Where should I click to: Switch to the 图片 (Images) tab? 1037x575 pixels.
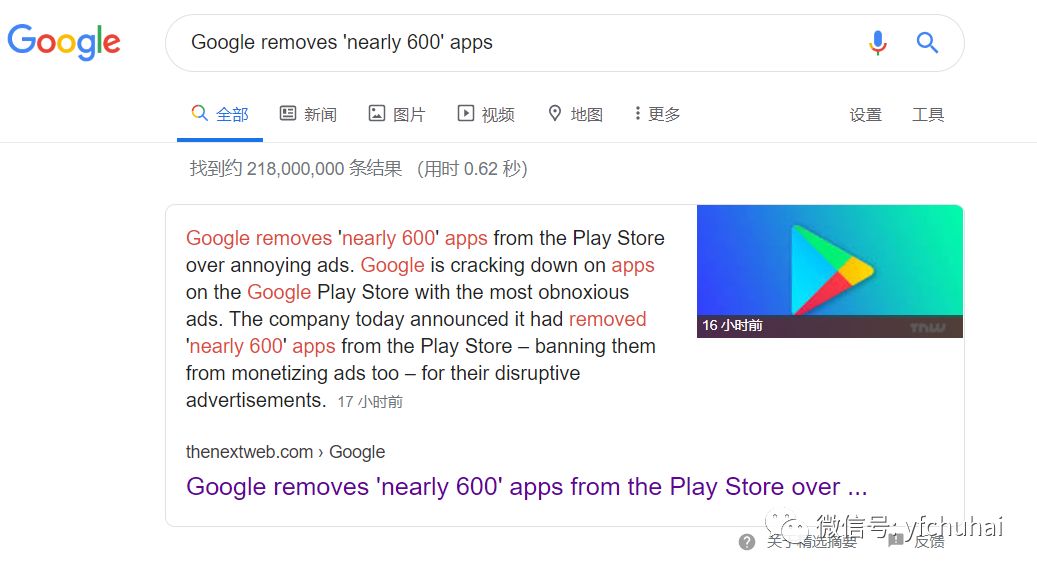coord(397,114)
